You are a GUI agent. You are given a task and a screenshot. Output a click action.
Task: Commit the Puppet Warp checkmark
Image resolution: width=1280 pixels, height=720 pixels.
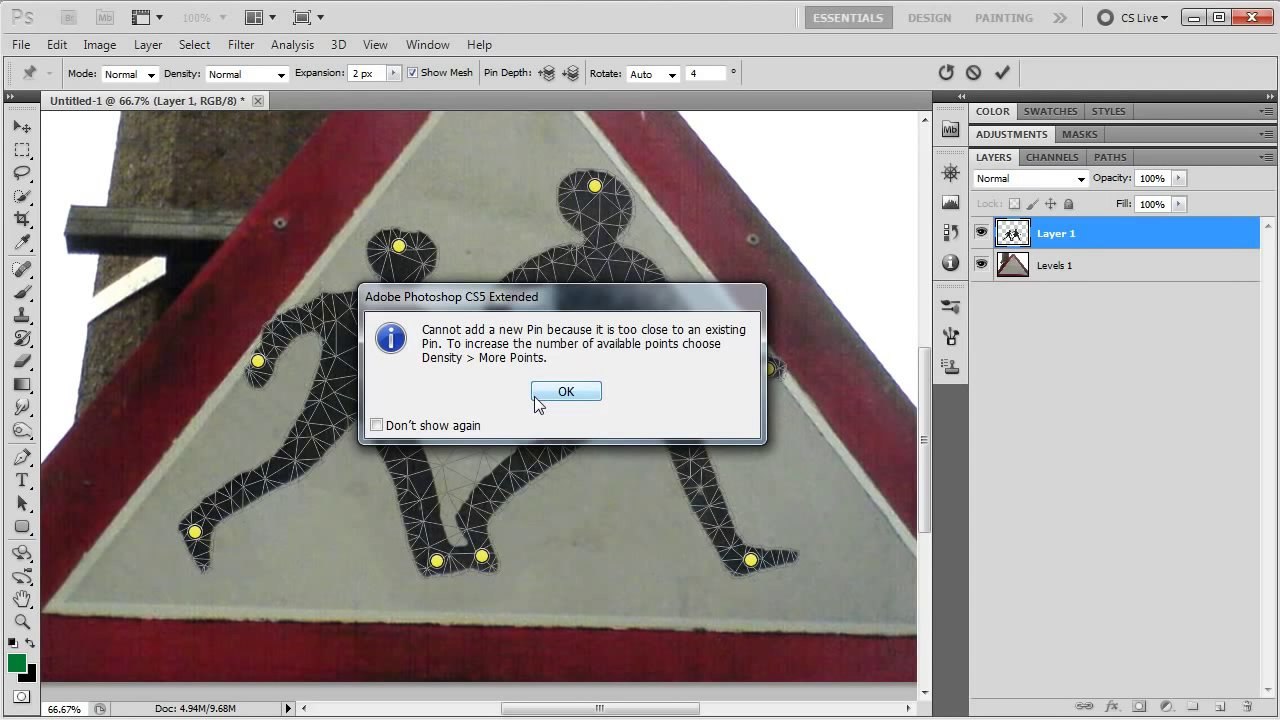tap(1002, 72)
